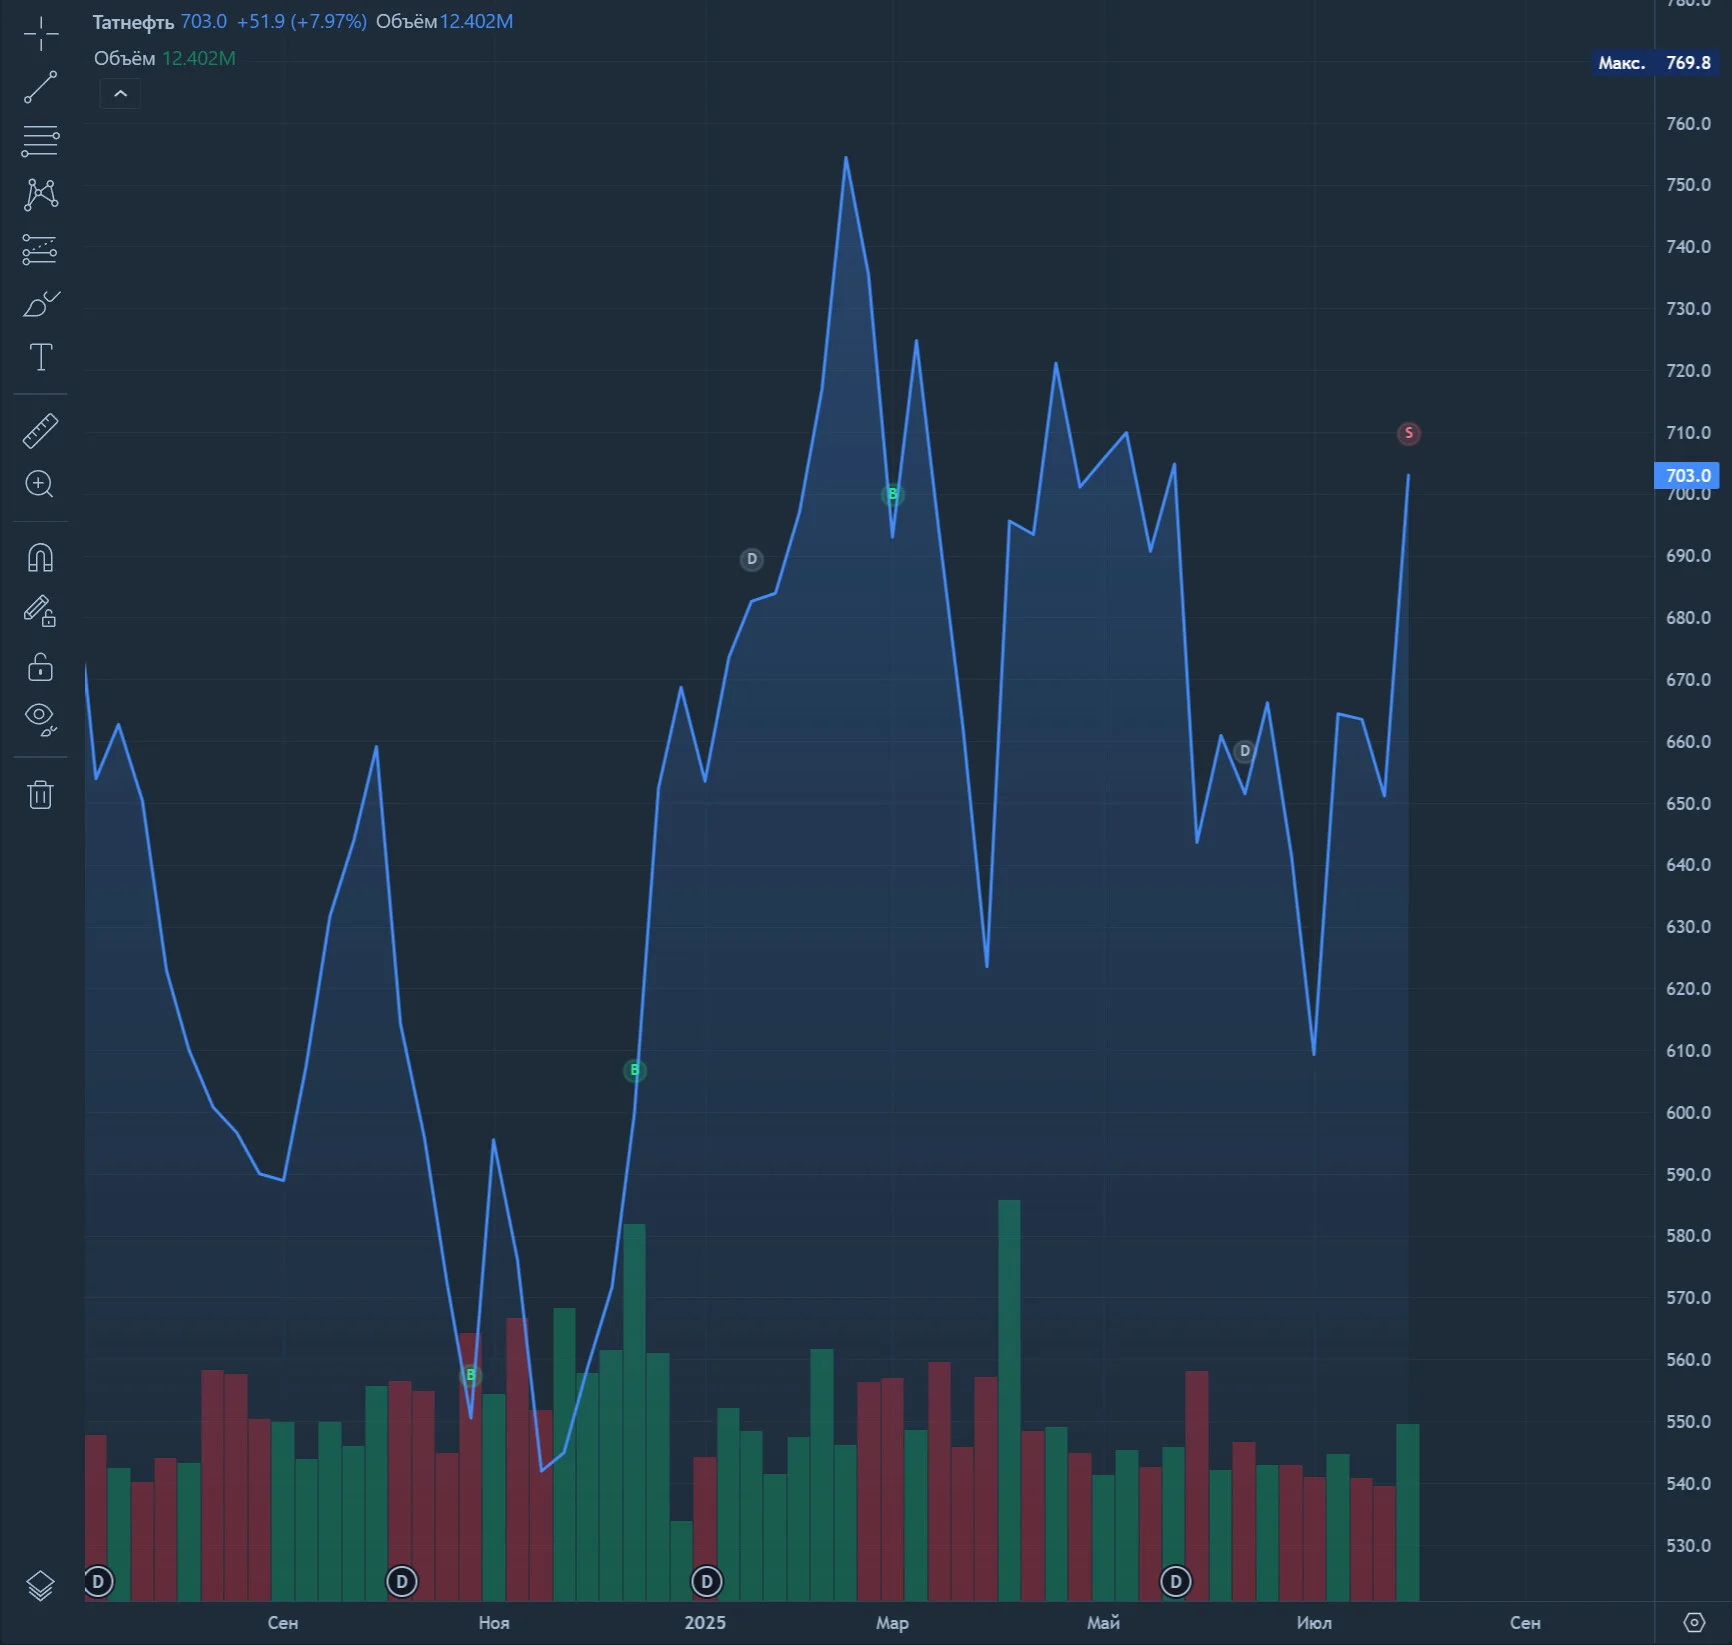Screen dimensions: 1732x1645
Task: Select the text annotation tool
Action: [x=41, y=357]
